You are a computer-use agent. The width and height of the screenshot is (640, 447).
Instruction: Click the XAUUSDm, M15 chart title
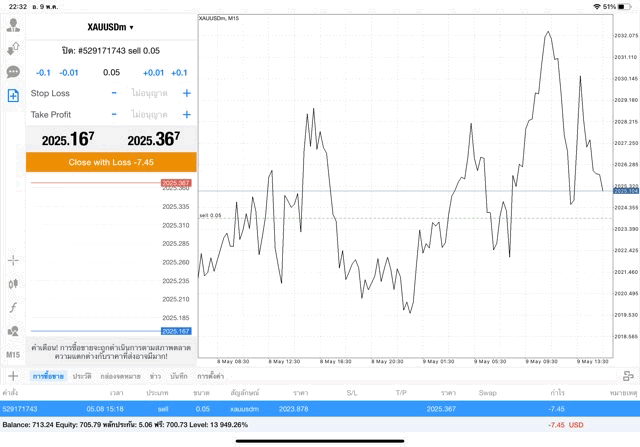click(219, 18)
